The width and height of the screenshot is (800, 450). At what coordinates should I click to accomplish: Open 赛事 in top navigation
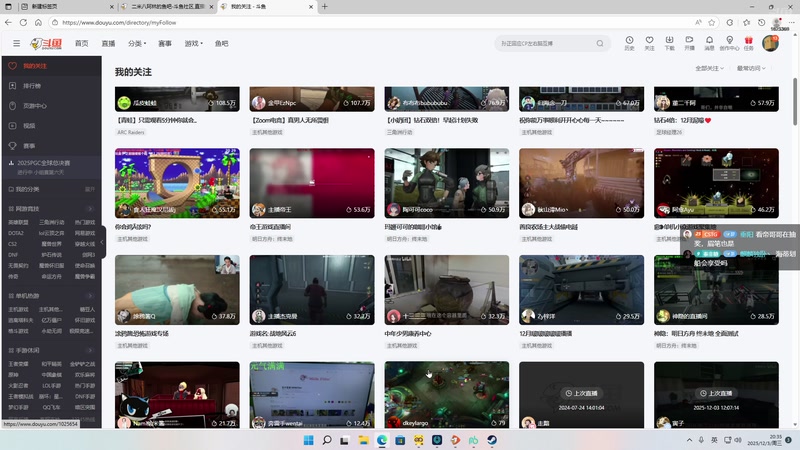coord(165,43)
